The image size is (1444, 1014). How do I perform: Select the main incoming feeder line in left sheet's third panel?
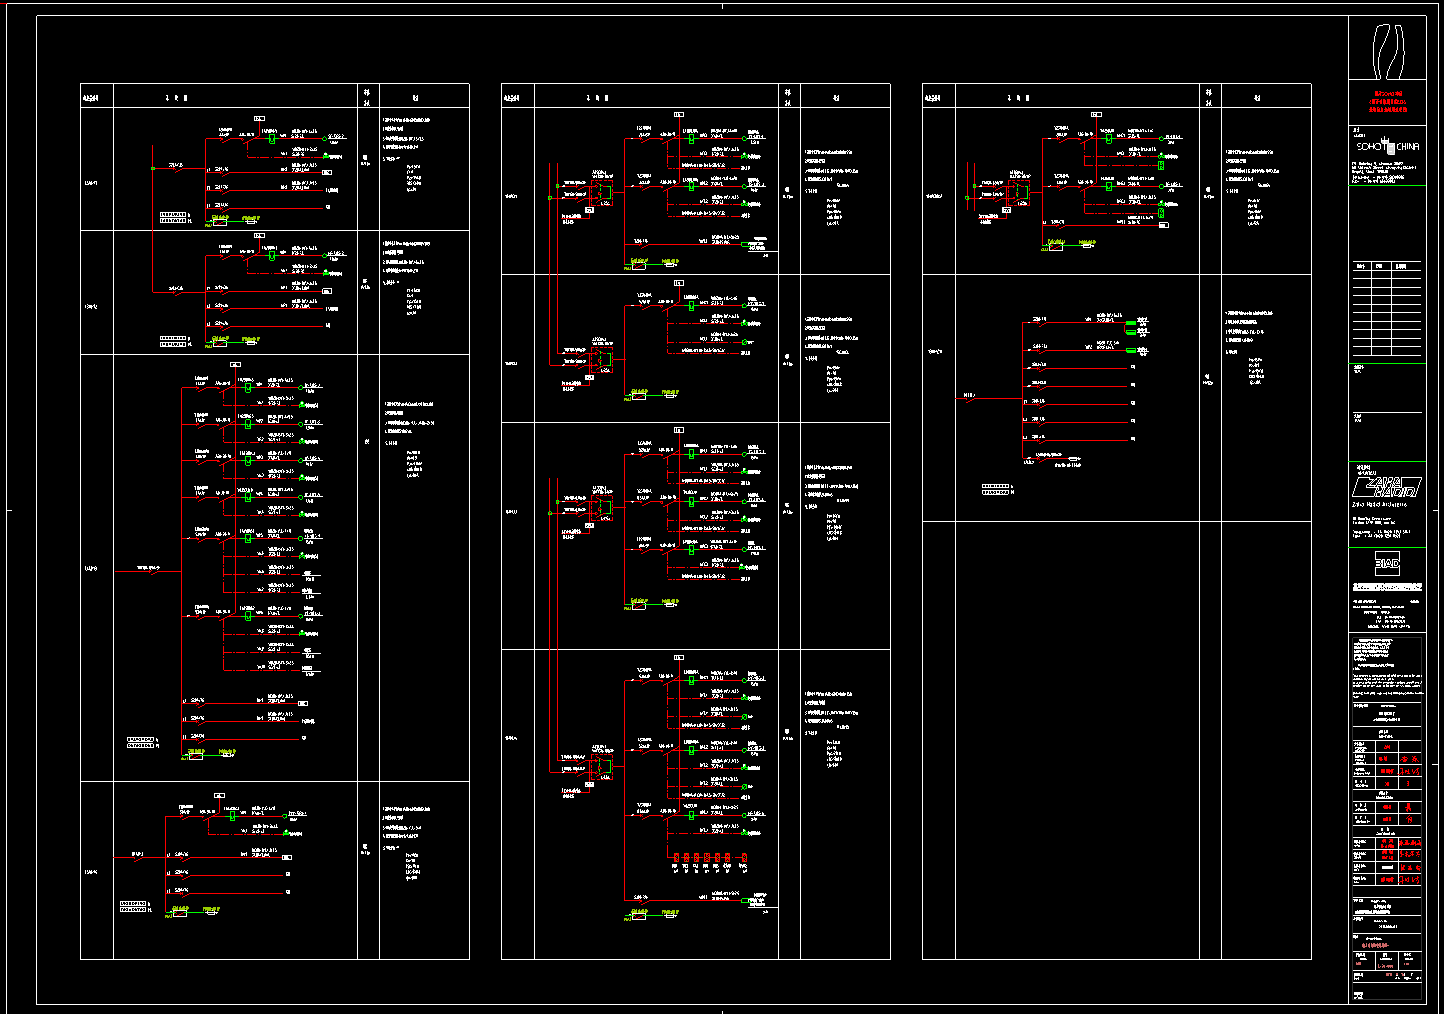pyautogui.click(x=150, y=571)
